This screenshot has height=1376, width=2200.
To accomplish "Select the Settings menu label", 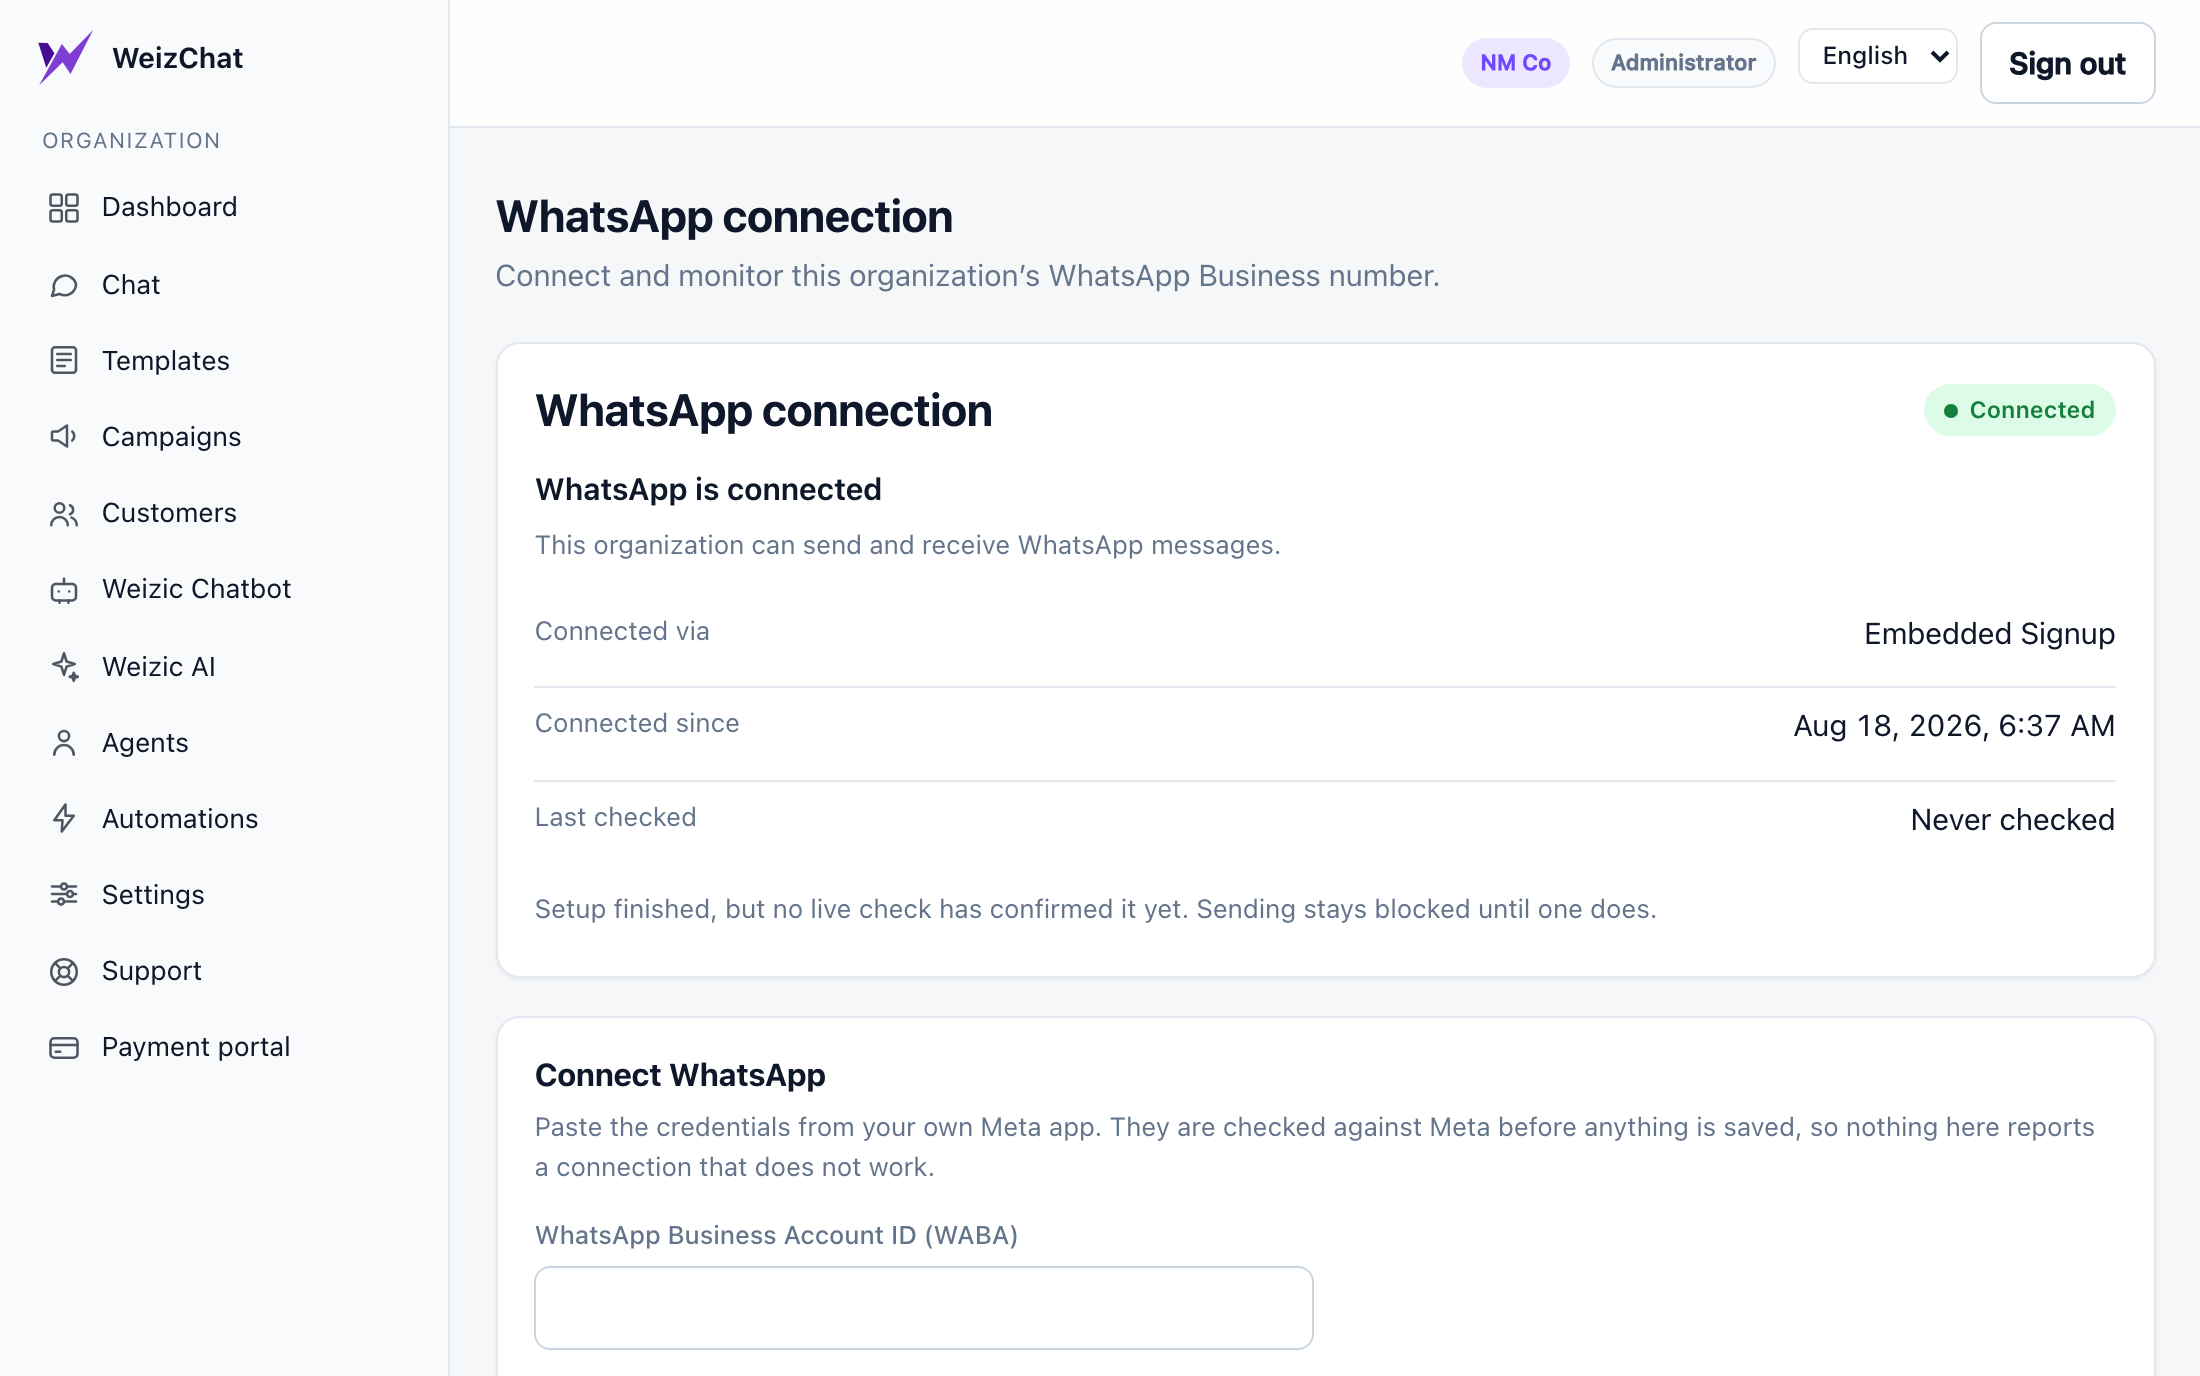I will [x=153, y=895].
